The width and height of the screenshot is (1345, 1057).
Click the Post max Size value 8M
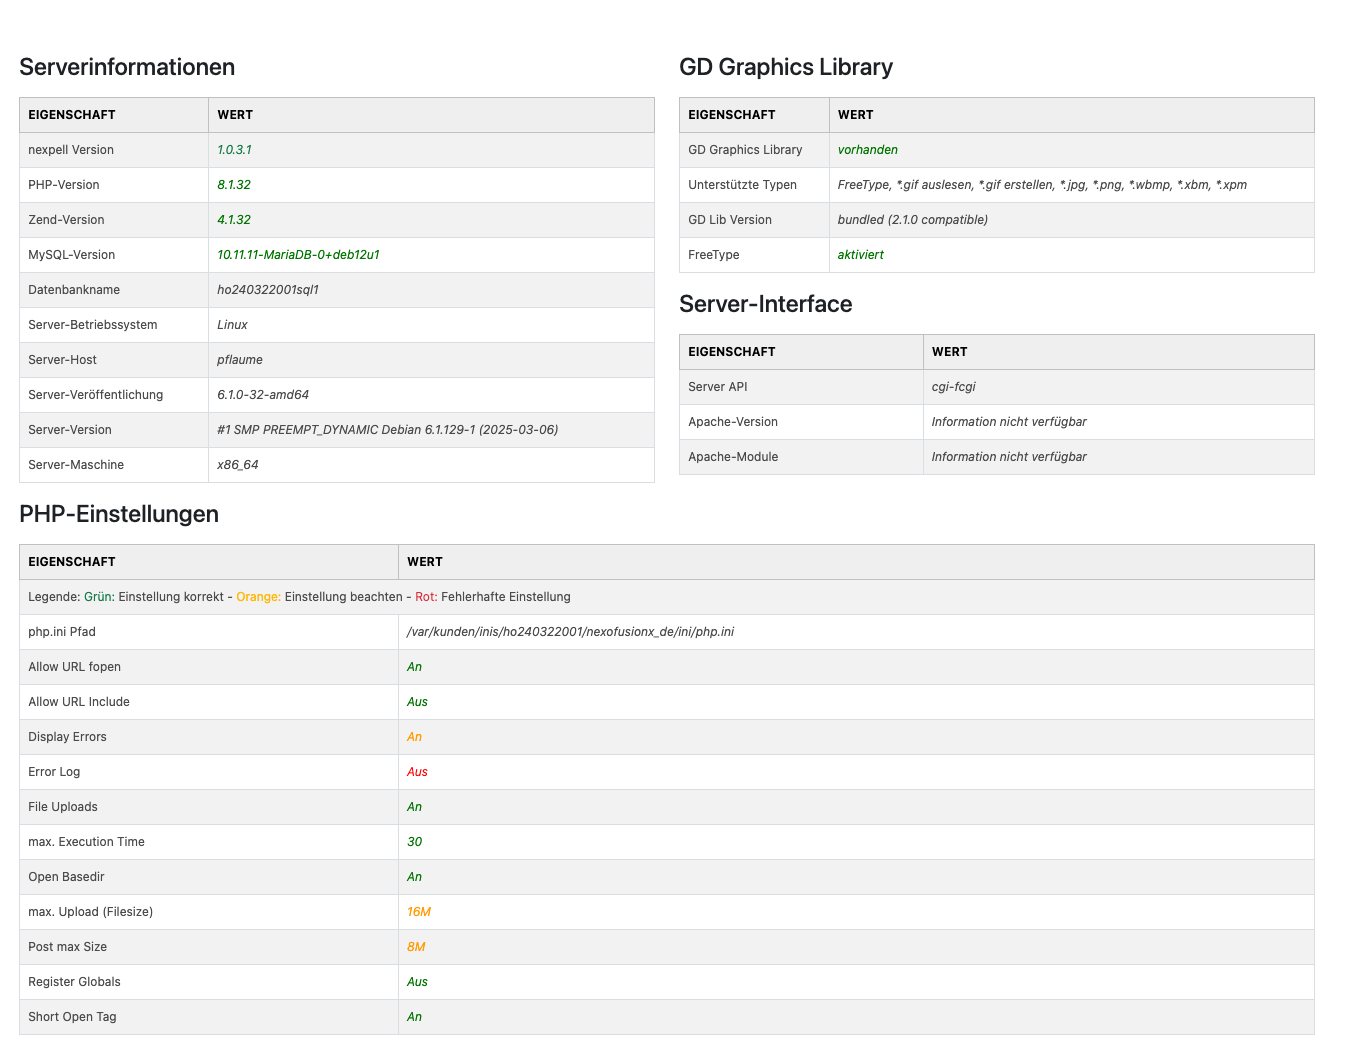click(x=416, y=947)
